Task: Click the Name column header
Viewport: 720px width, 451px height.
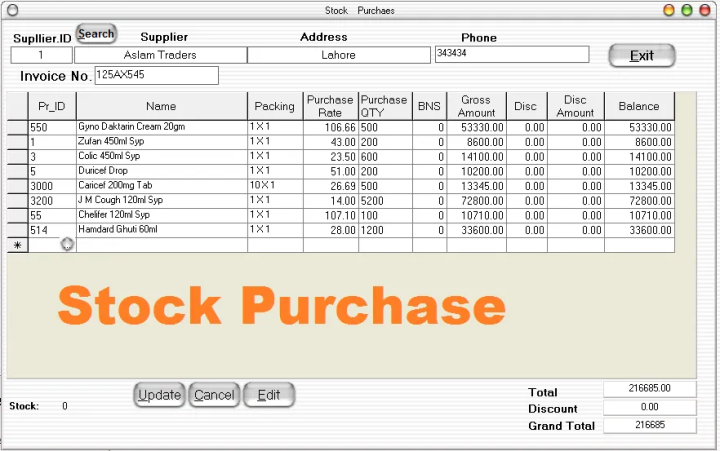Action: pyautogui.click(x=161, y=106)
